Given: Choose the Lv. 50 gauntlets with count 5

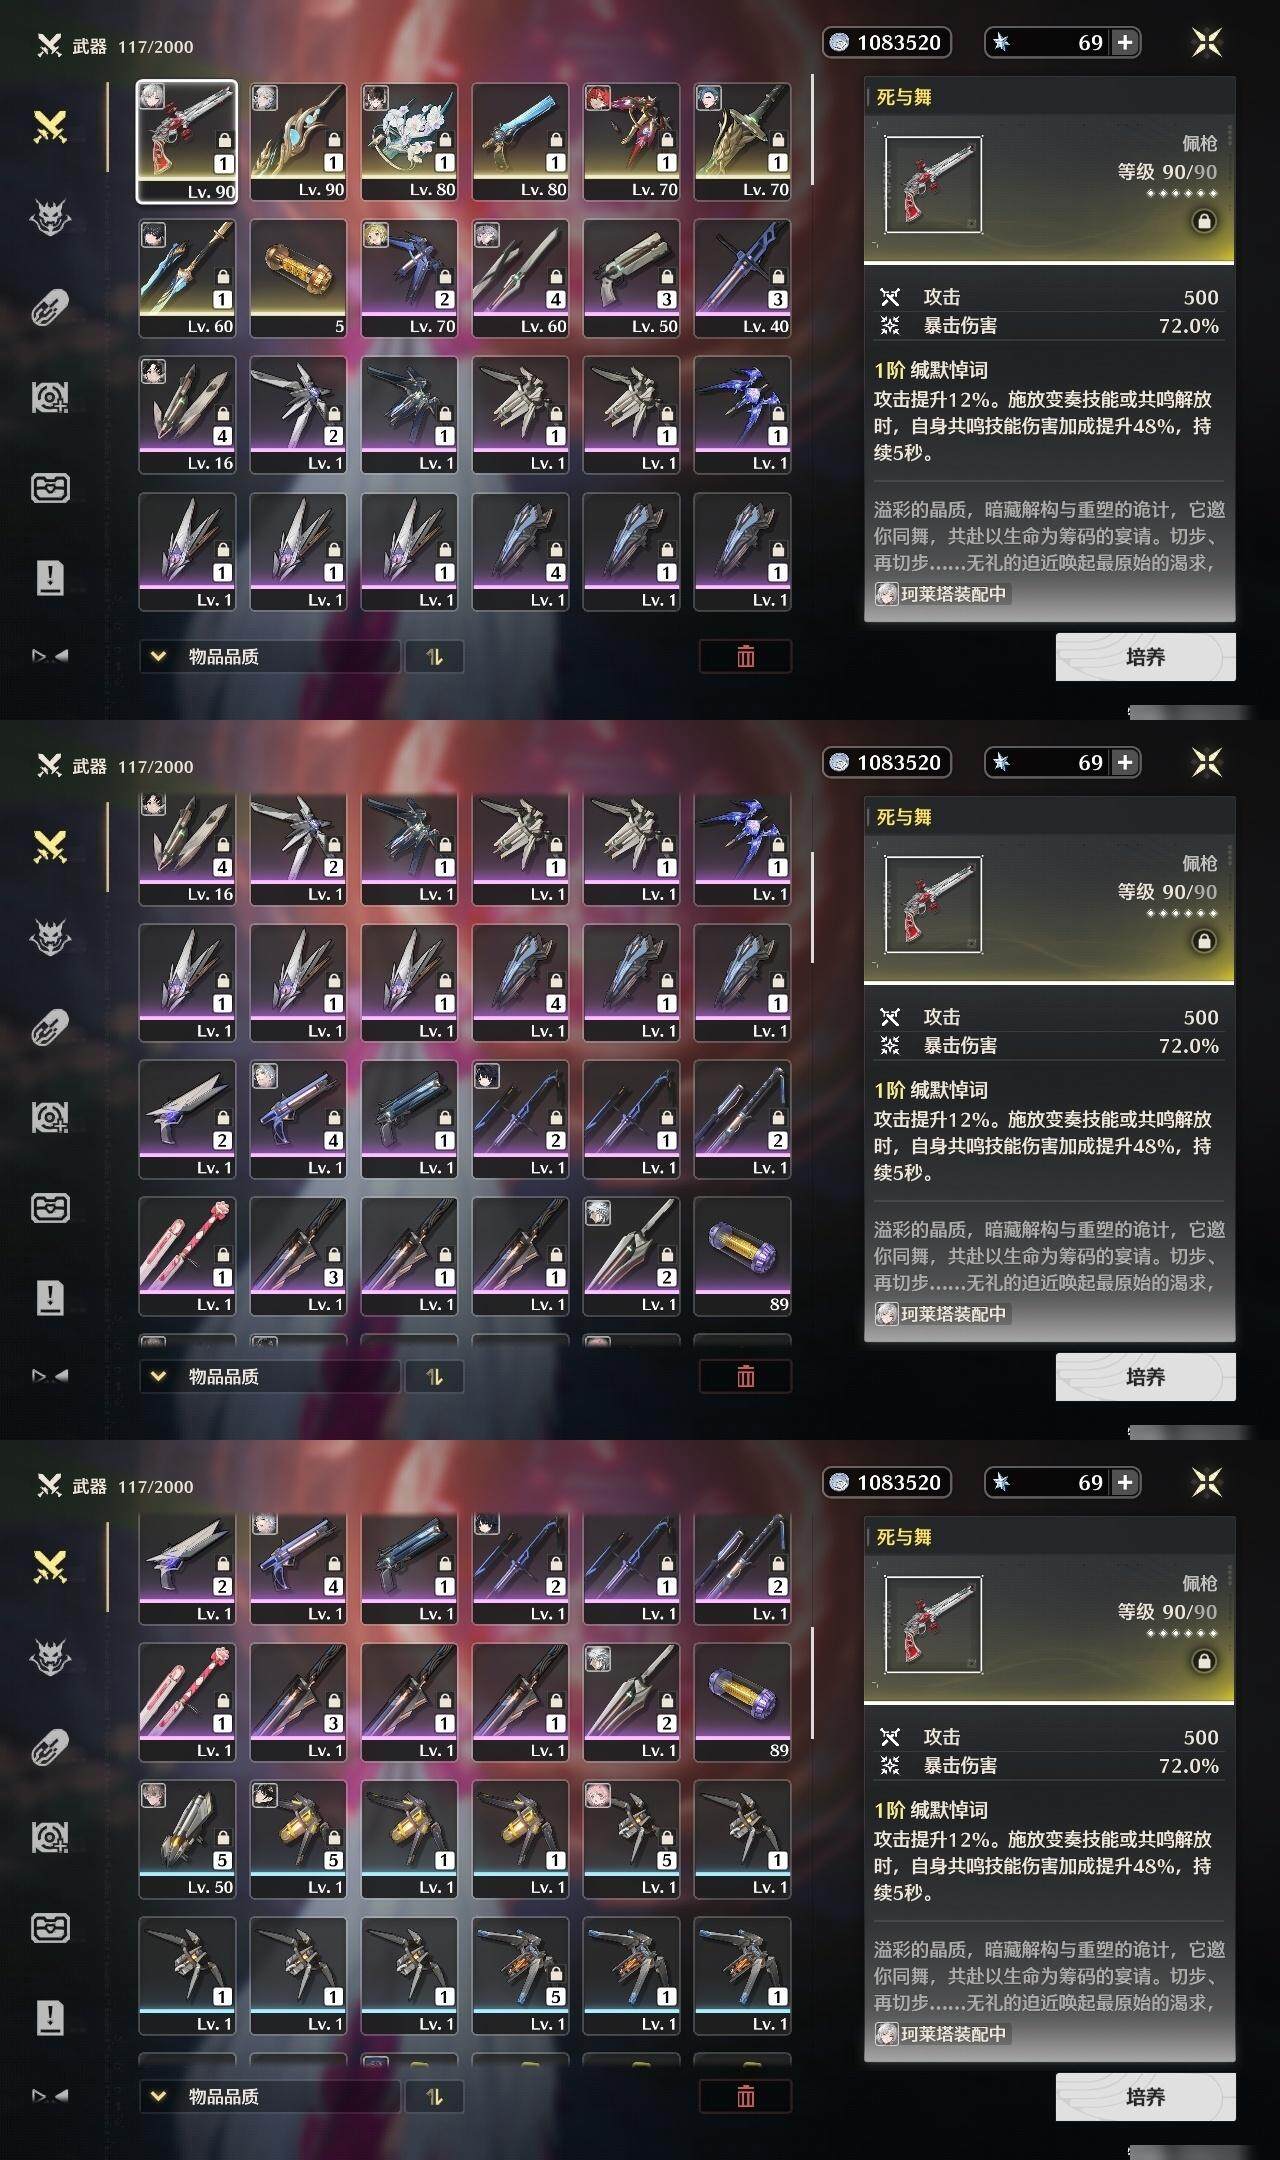Looking at the screenshot, I should (x=187, y=1839).
